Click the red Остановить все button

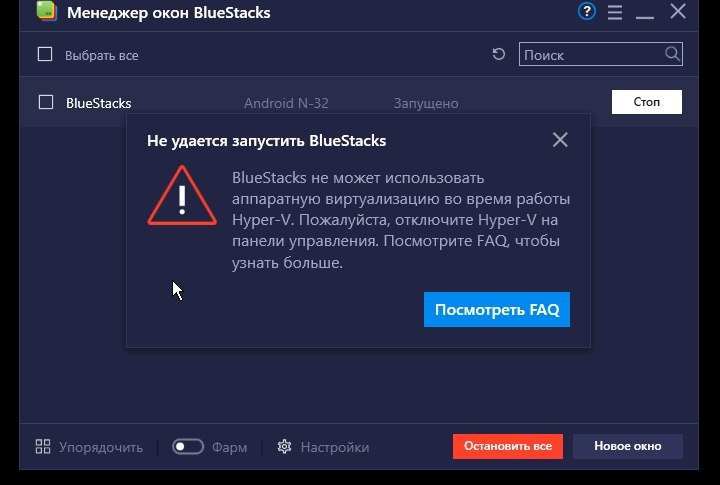tap(508, 446)
